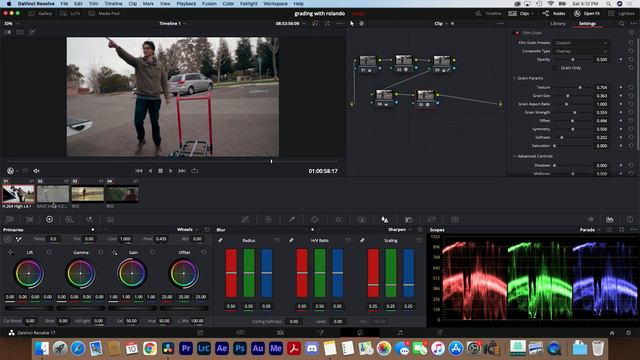Viewport: 640px width, 360px height.
Task: Switch to Open FX Library tab
Action: click(x=558, y=24)
